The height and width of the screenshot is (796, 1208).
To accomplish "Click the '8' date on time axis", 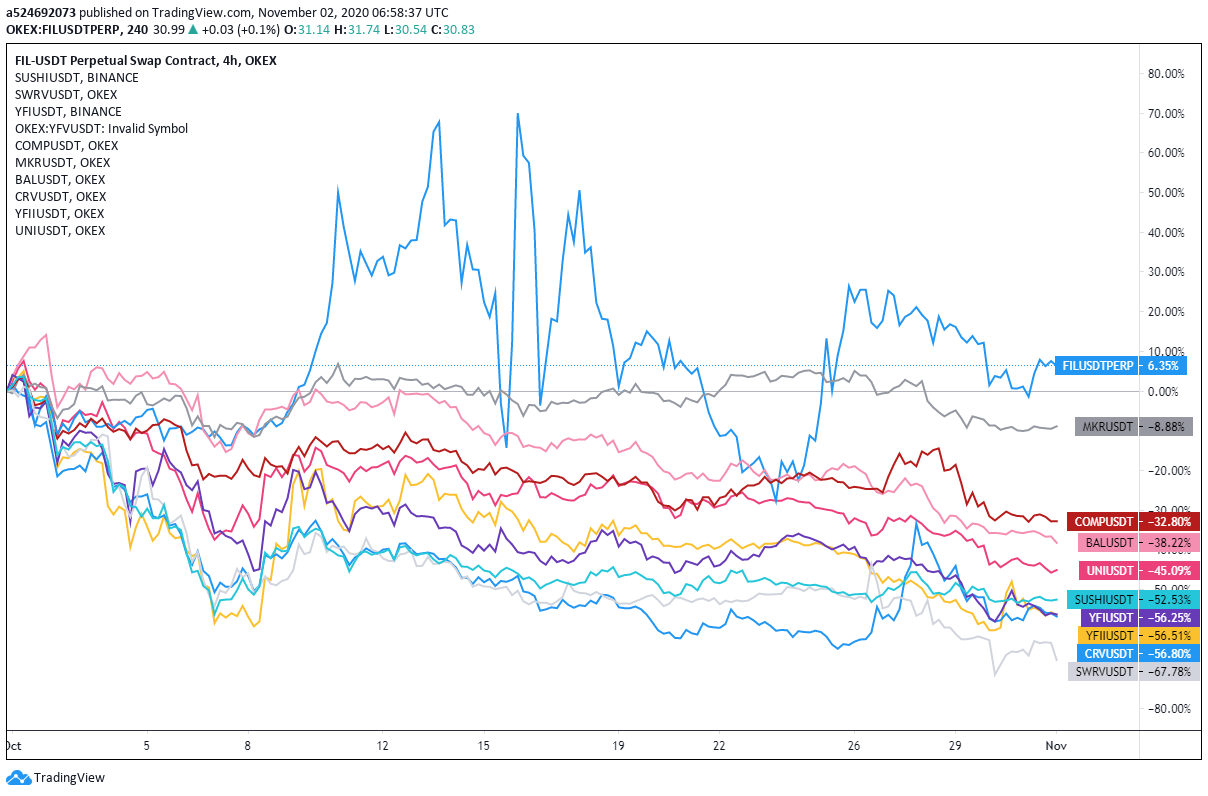I will tap(246, 746).
